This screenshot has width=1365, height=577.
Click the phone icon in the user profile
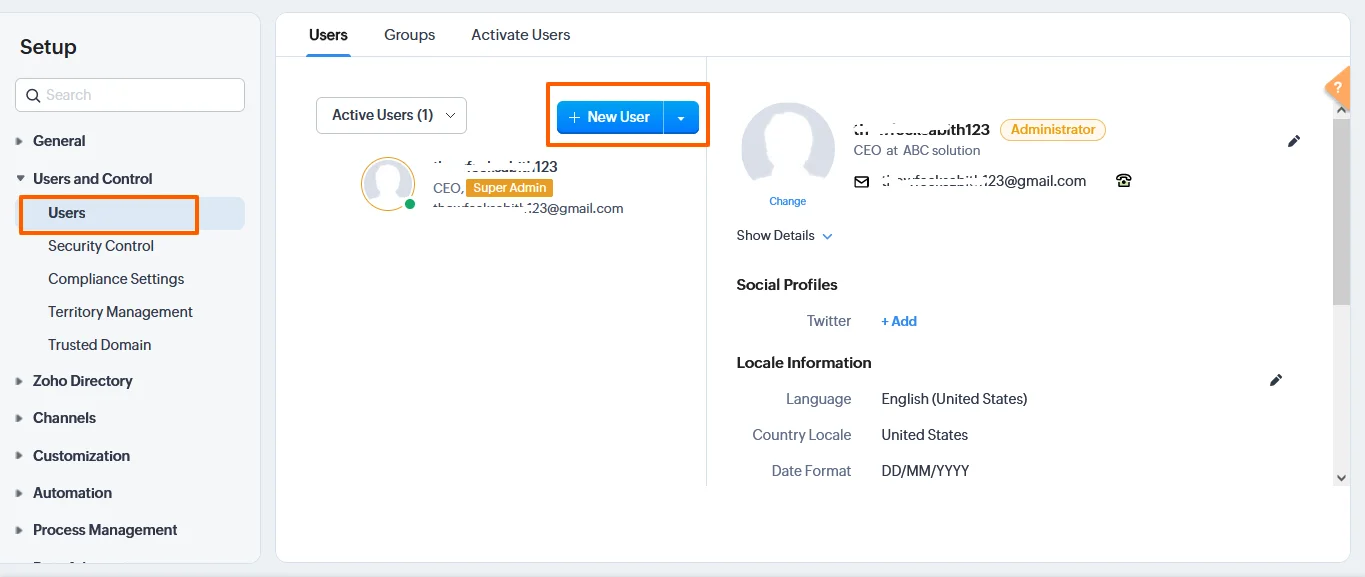pos(1123,180)
